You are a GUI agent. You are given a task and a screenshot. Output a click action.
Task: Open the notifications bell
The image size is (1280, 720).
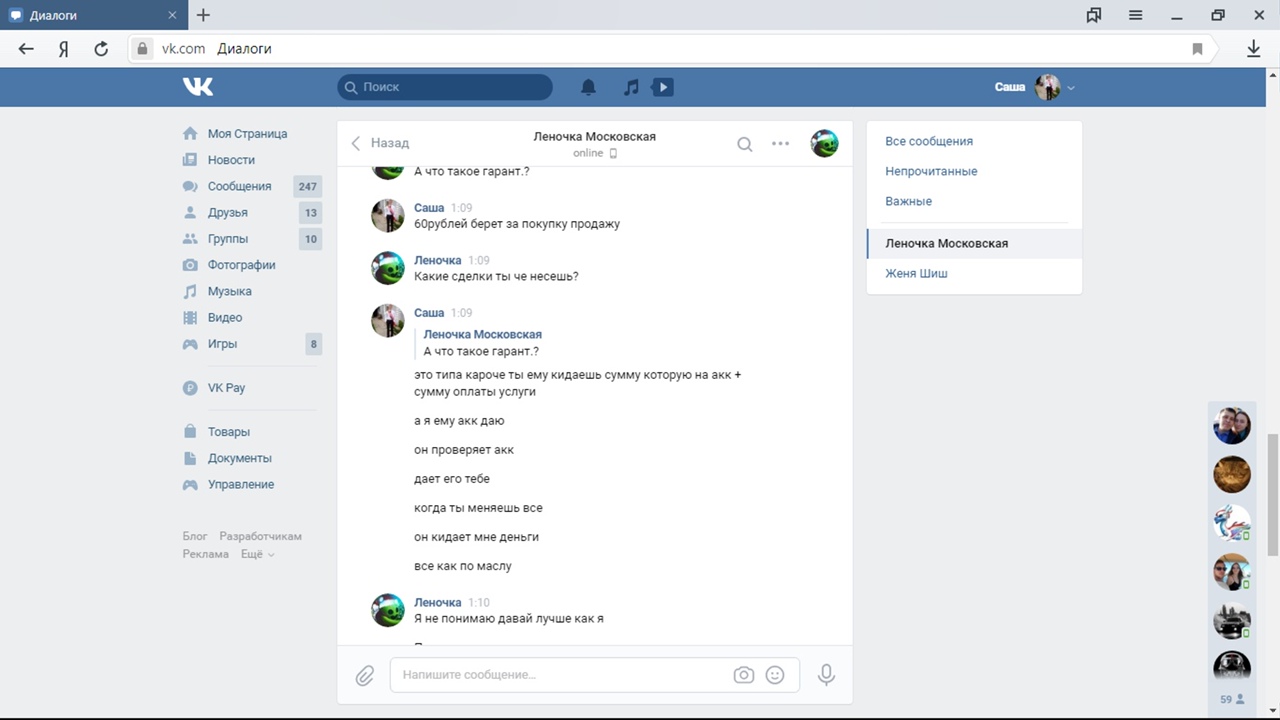tap(588, 87)
